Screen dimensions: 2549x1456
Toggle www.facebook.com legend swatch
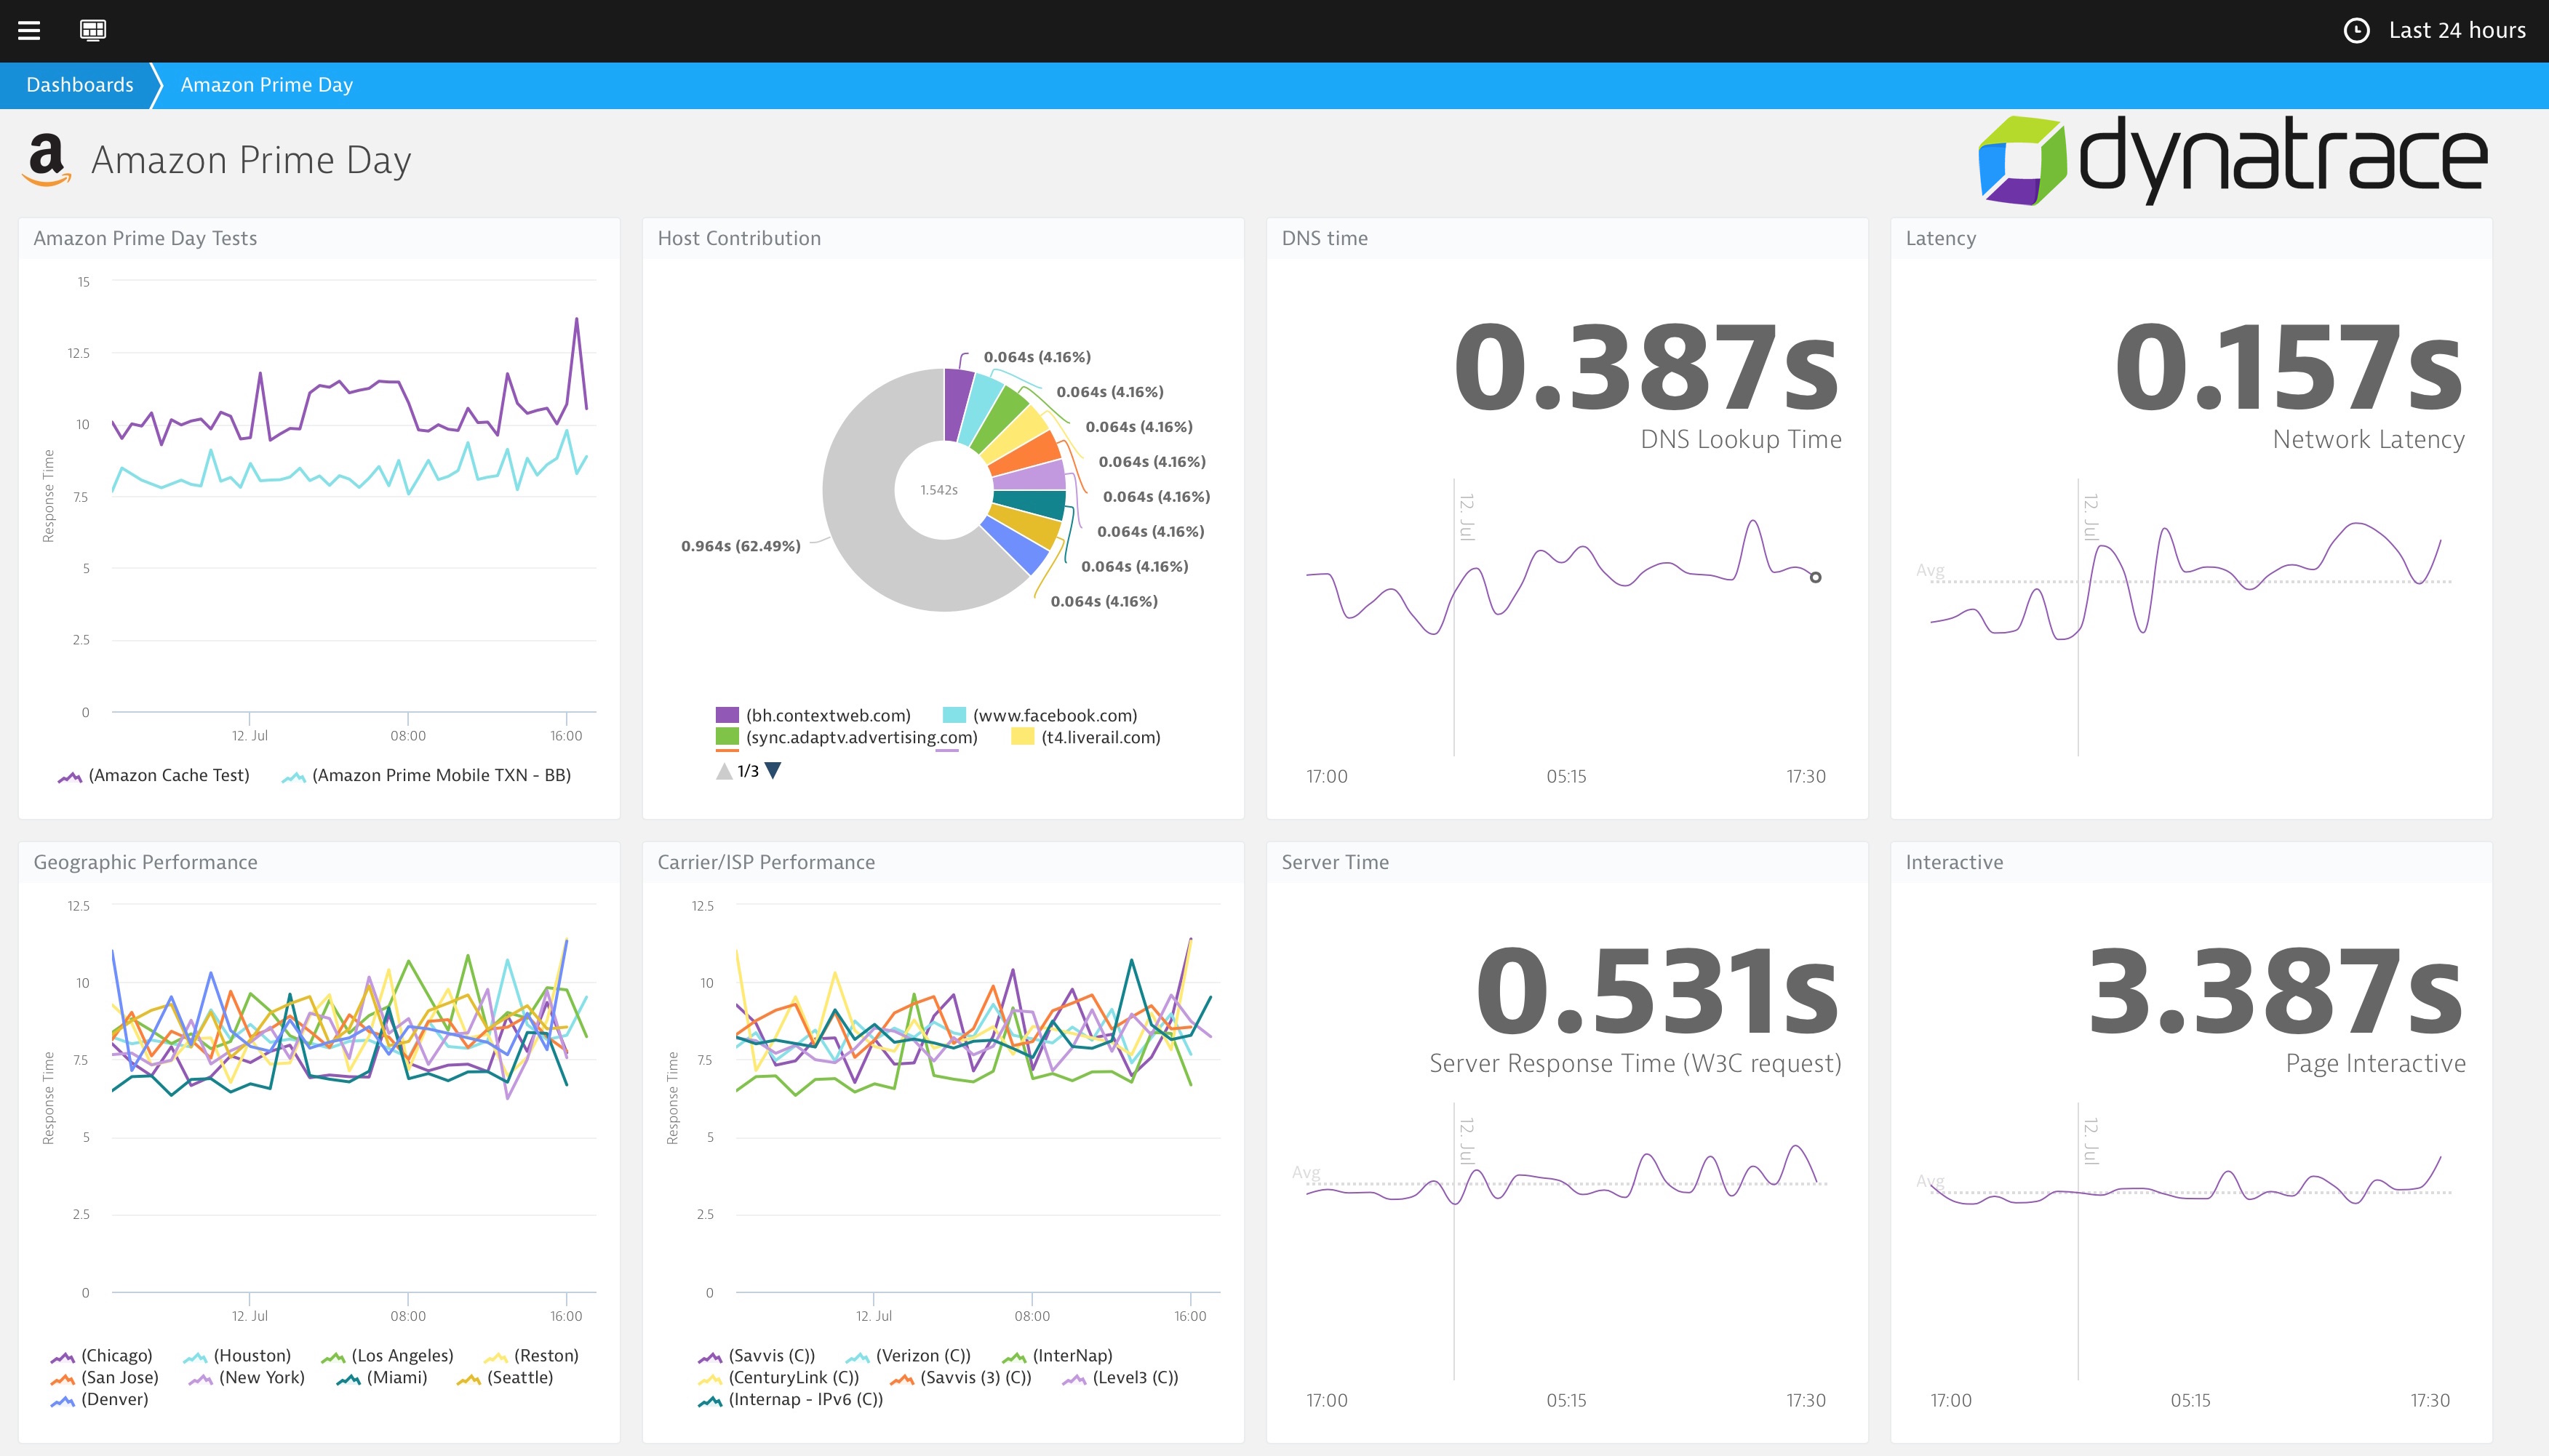954,715
